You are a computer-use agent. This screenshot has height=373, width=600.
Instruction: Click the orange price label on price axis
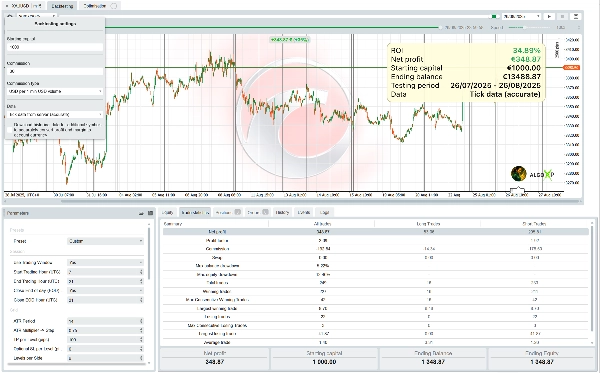[x=571, y=67]
